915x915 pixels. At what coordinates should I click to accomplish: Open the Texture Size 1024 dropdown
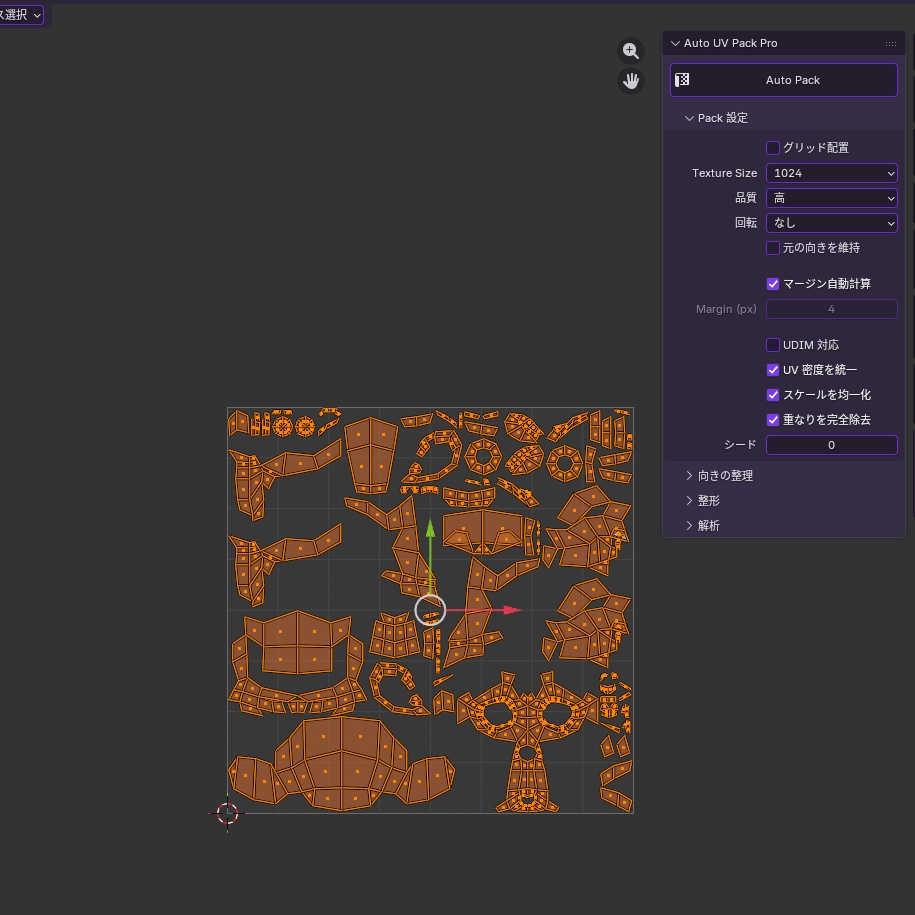tap(831, 173)
